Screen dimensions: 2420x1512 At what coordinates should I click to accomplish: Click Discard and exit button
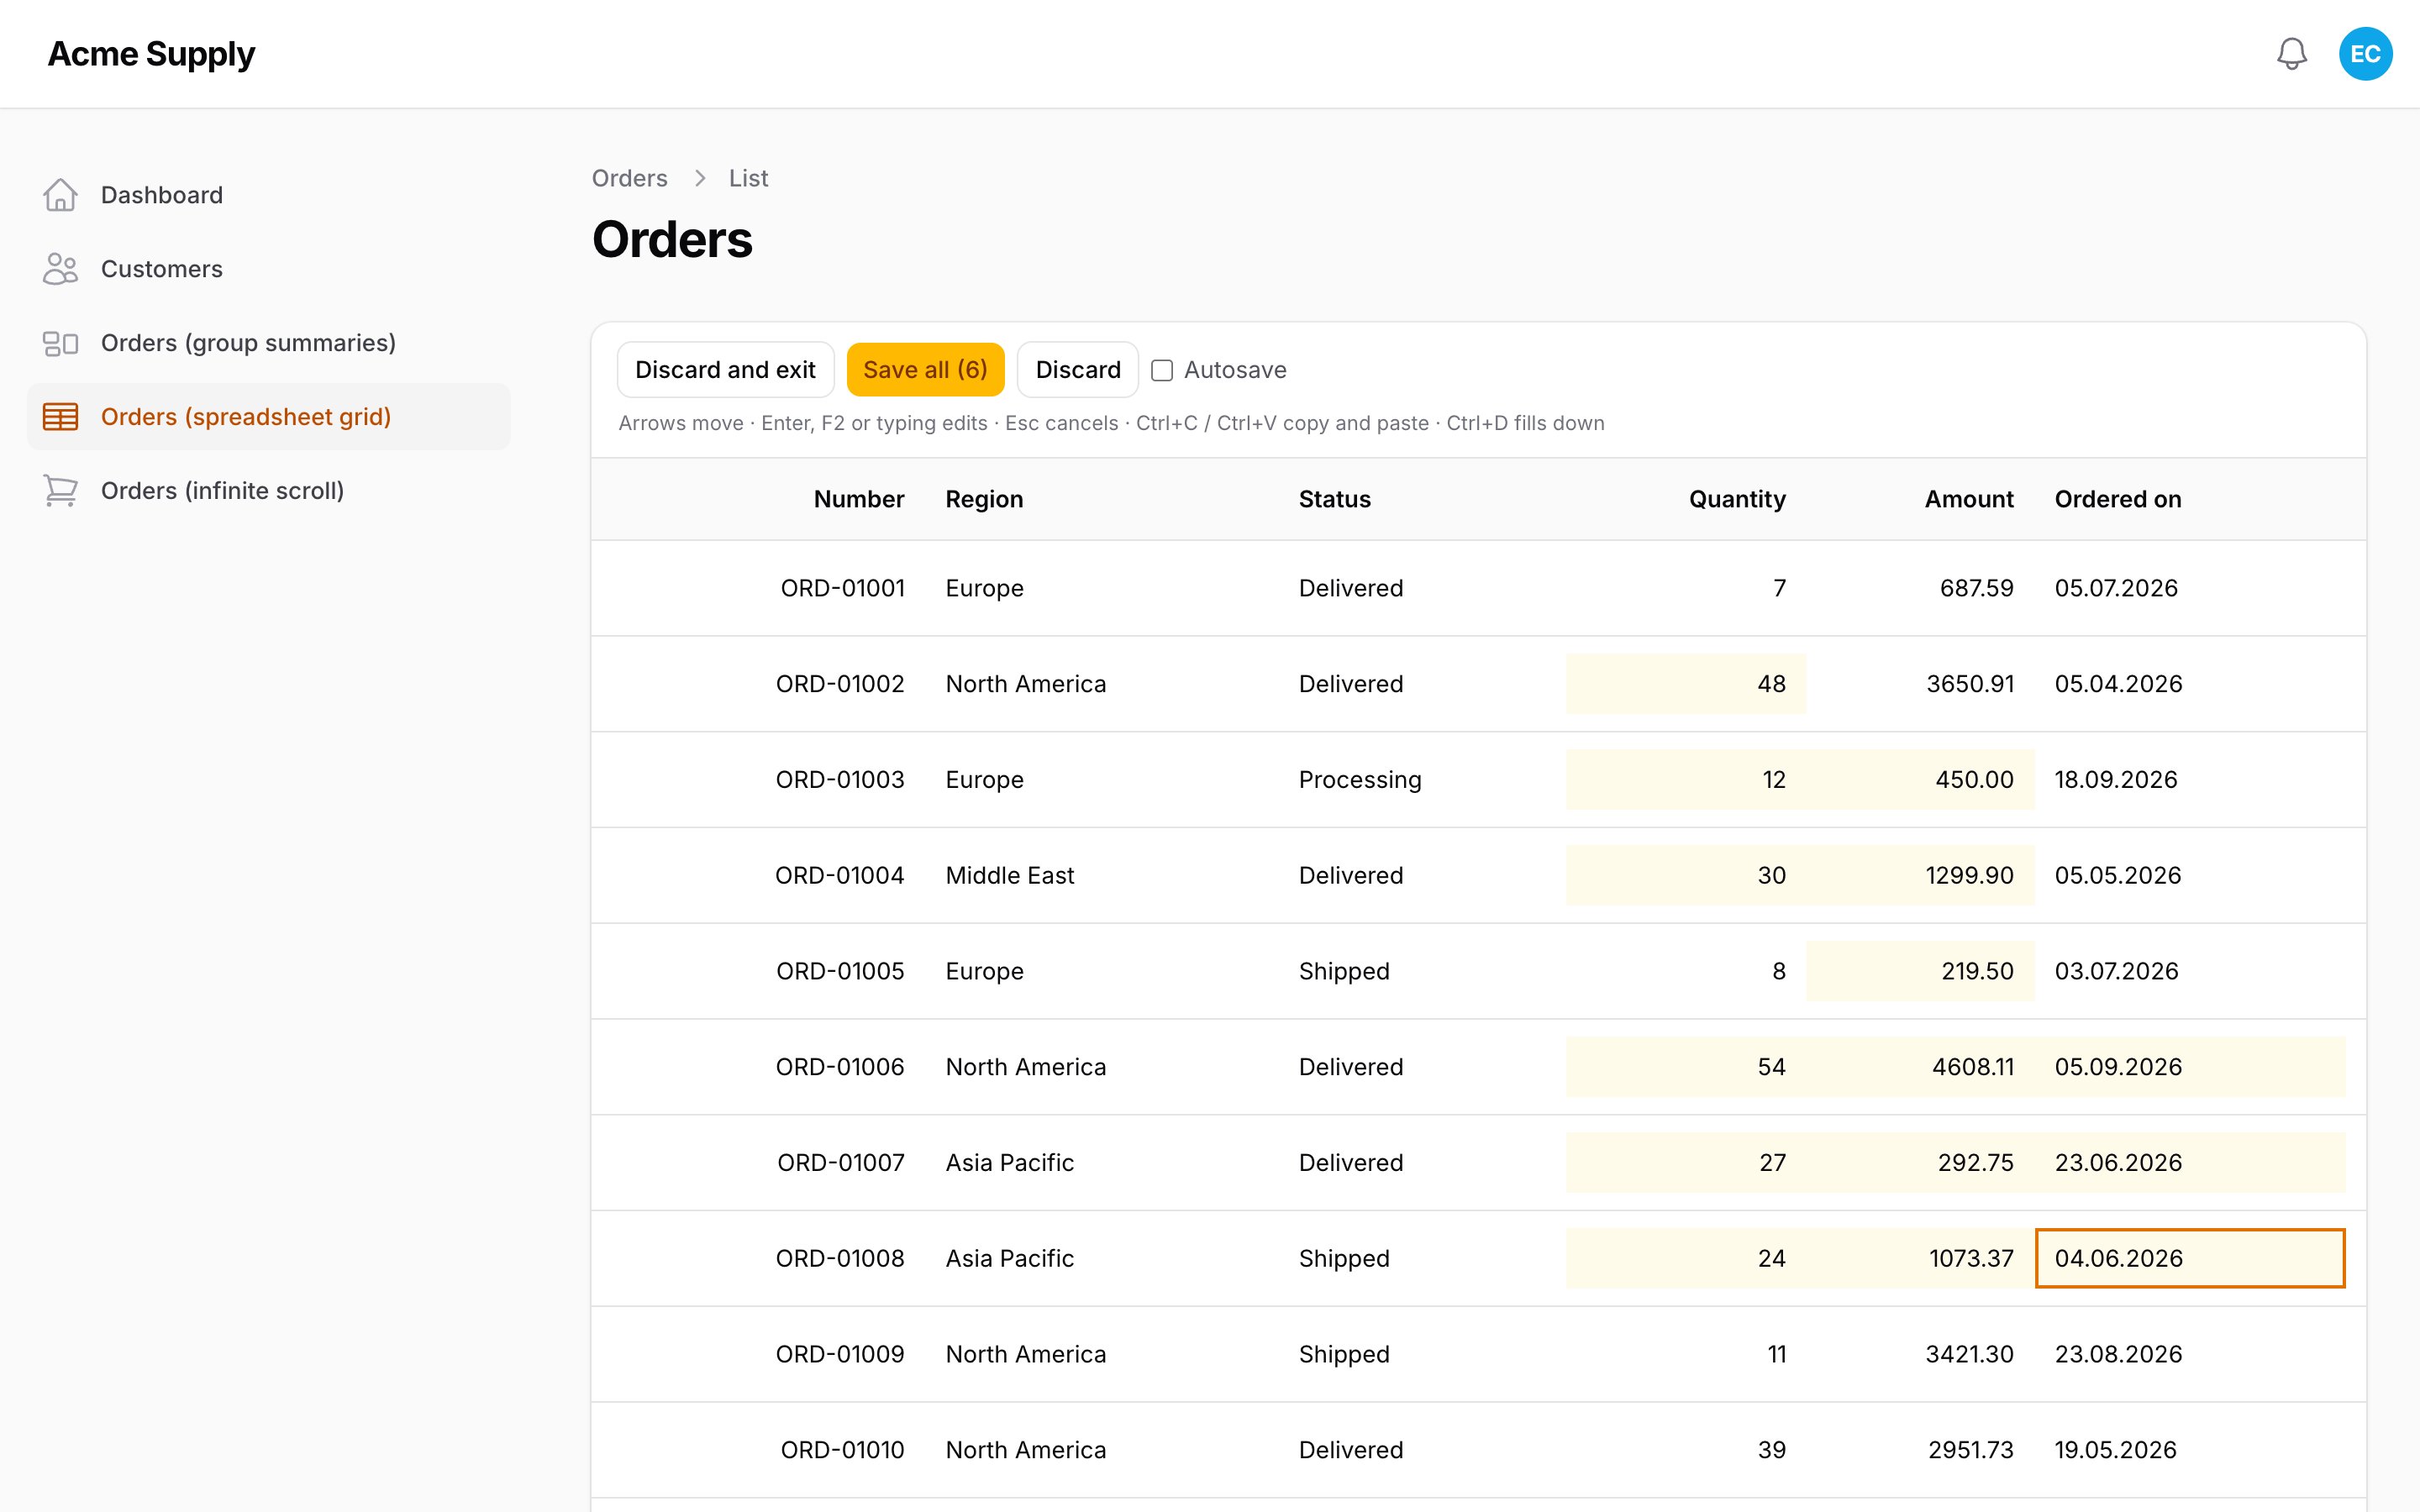[725, 370]
